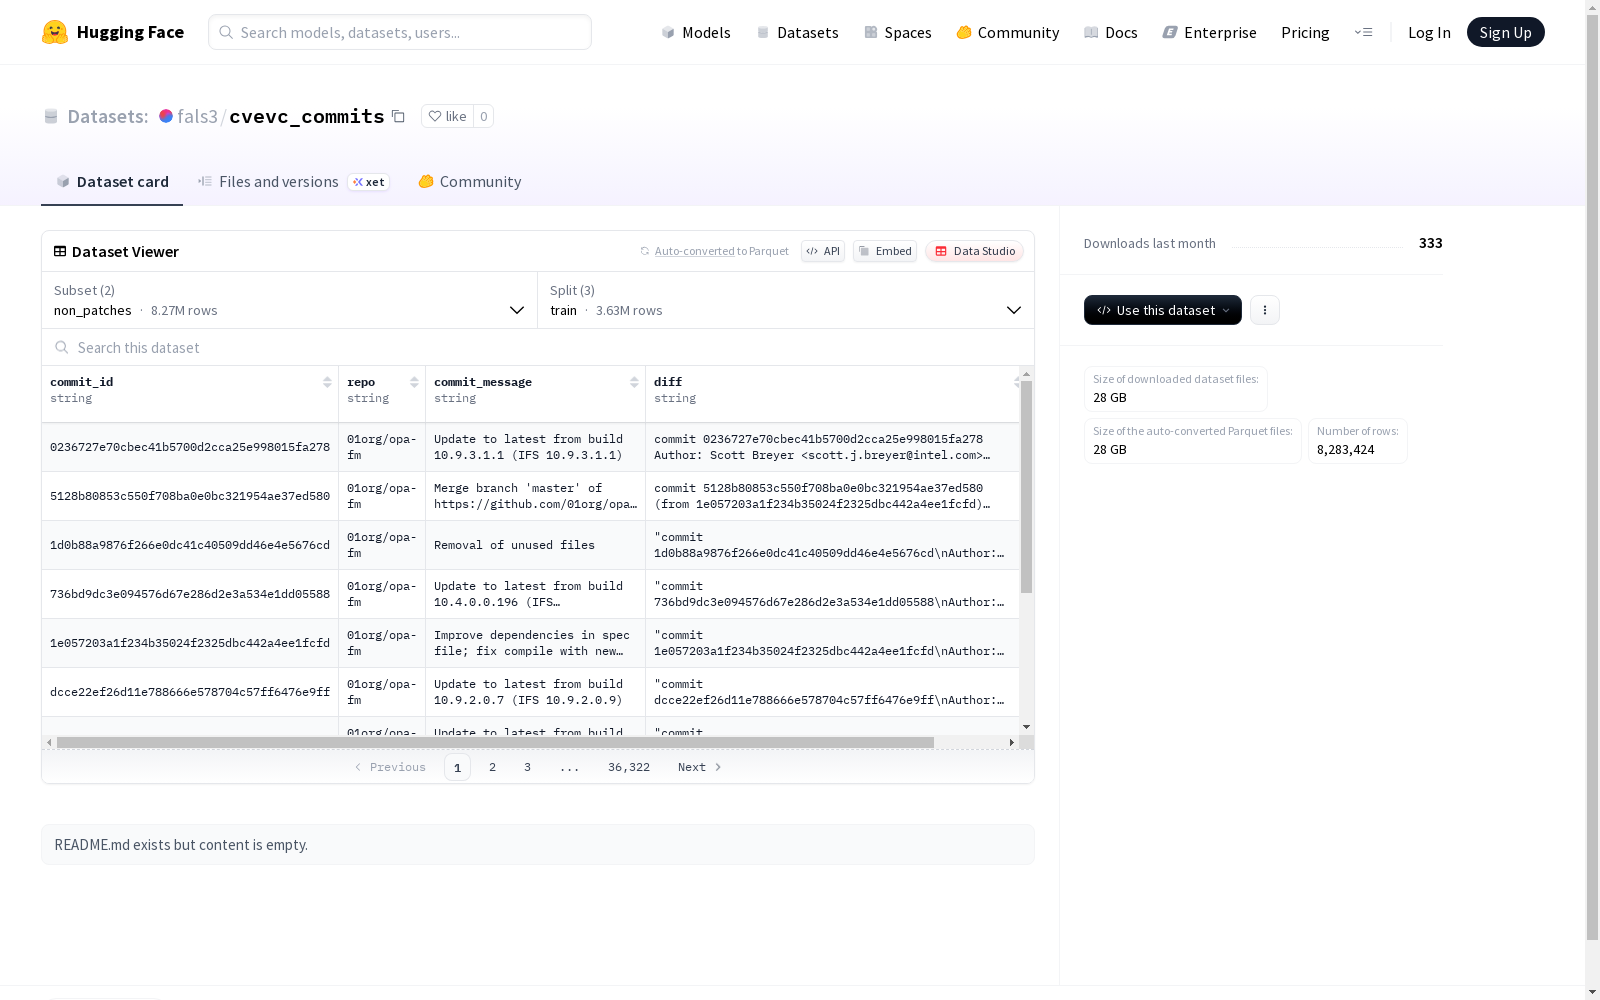The height and width of the screenshot is (1000, 1600).
Task: Open the Docs page
Action: 1111,32
